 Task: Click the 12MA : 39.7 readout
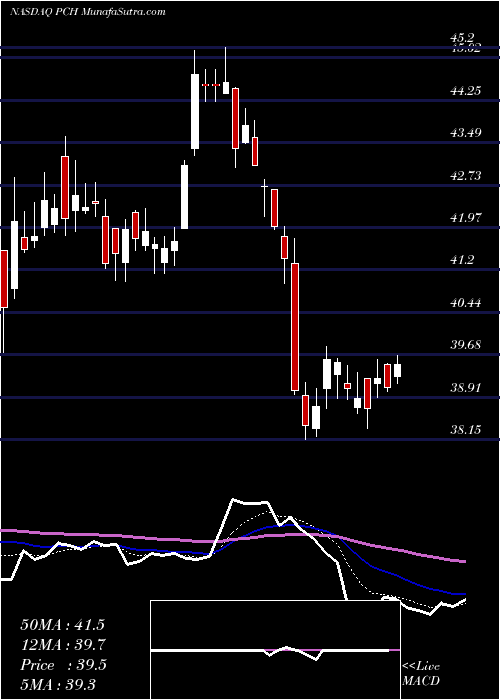(x=63, y=645)
